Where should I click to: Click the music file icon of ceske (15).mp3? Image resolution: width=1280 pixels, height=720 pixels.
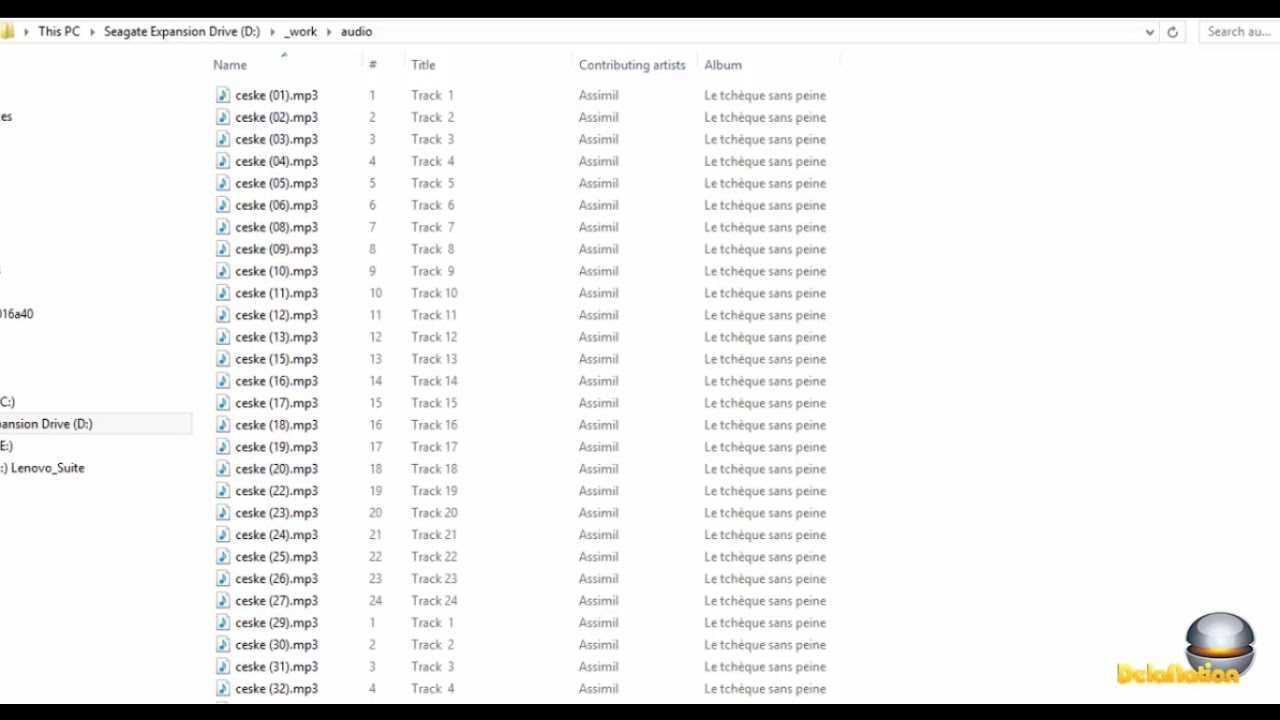[x=223, y=359]
